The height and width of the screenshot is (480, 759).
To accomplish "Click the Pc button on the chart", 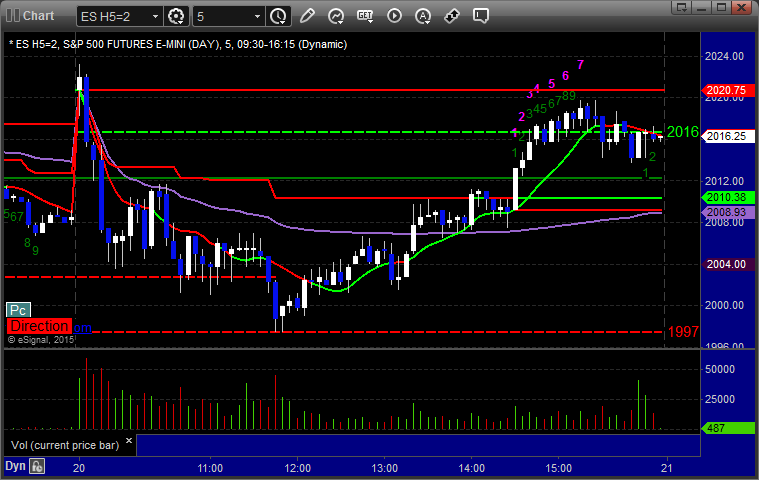I will click(18, 310).
